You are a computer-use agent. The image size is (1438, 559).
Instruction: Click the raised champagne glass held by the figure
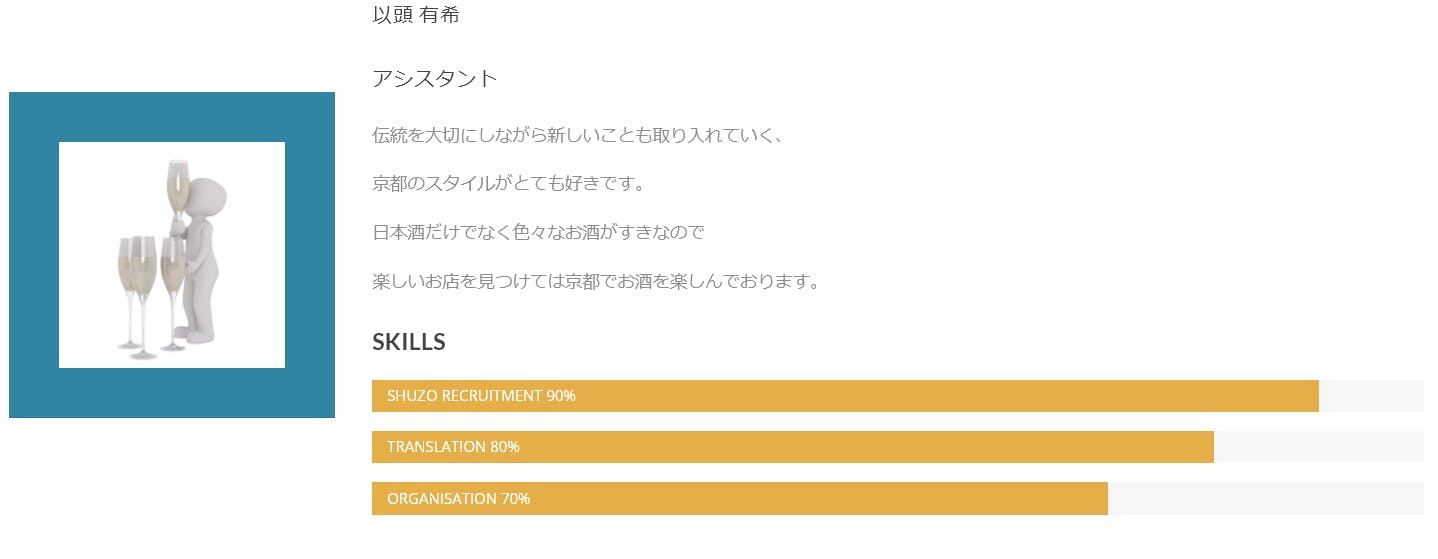(x=178, y=185)
